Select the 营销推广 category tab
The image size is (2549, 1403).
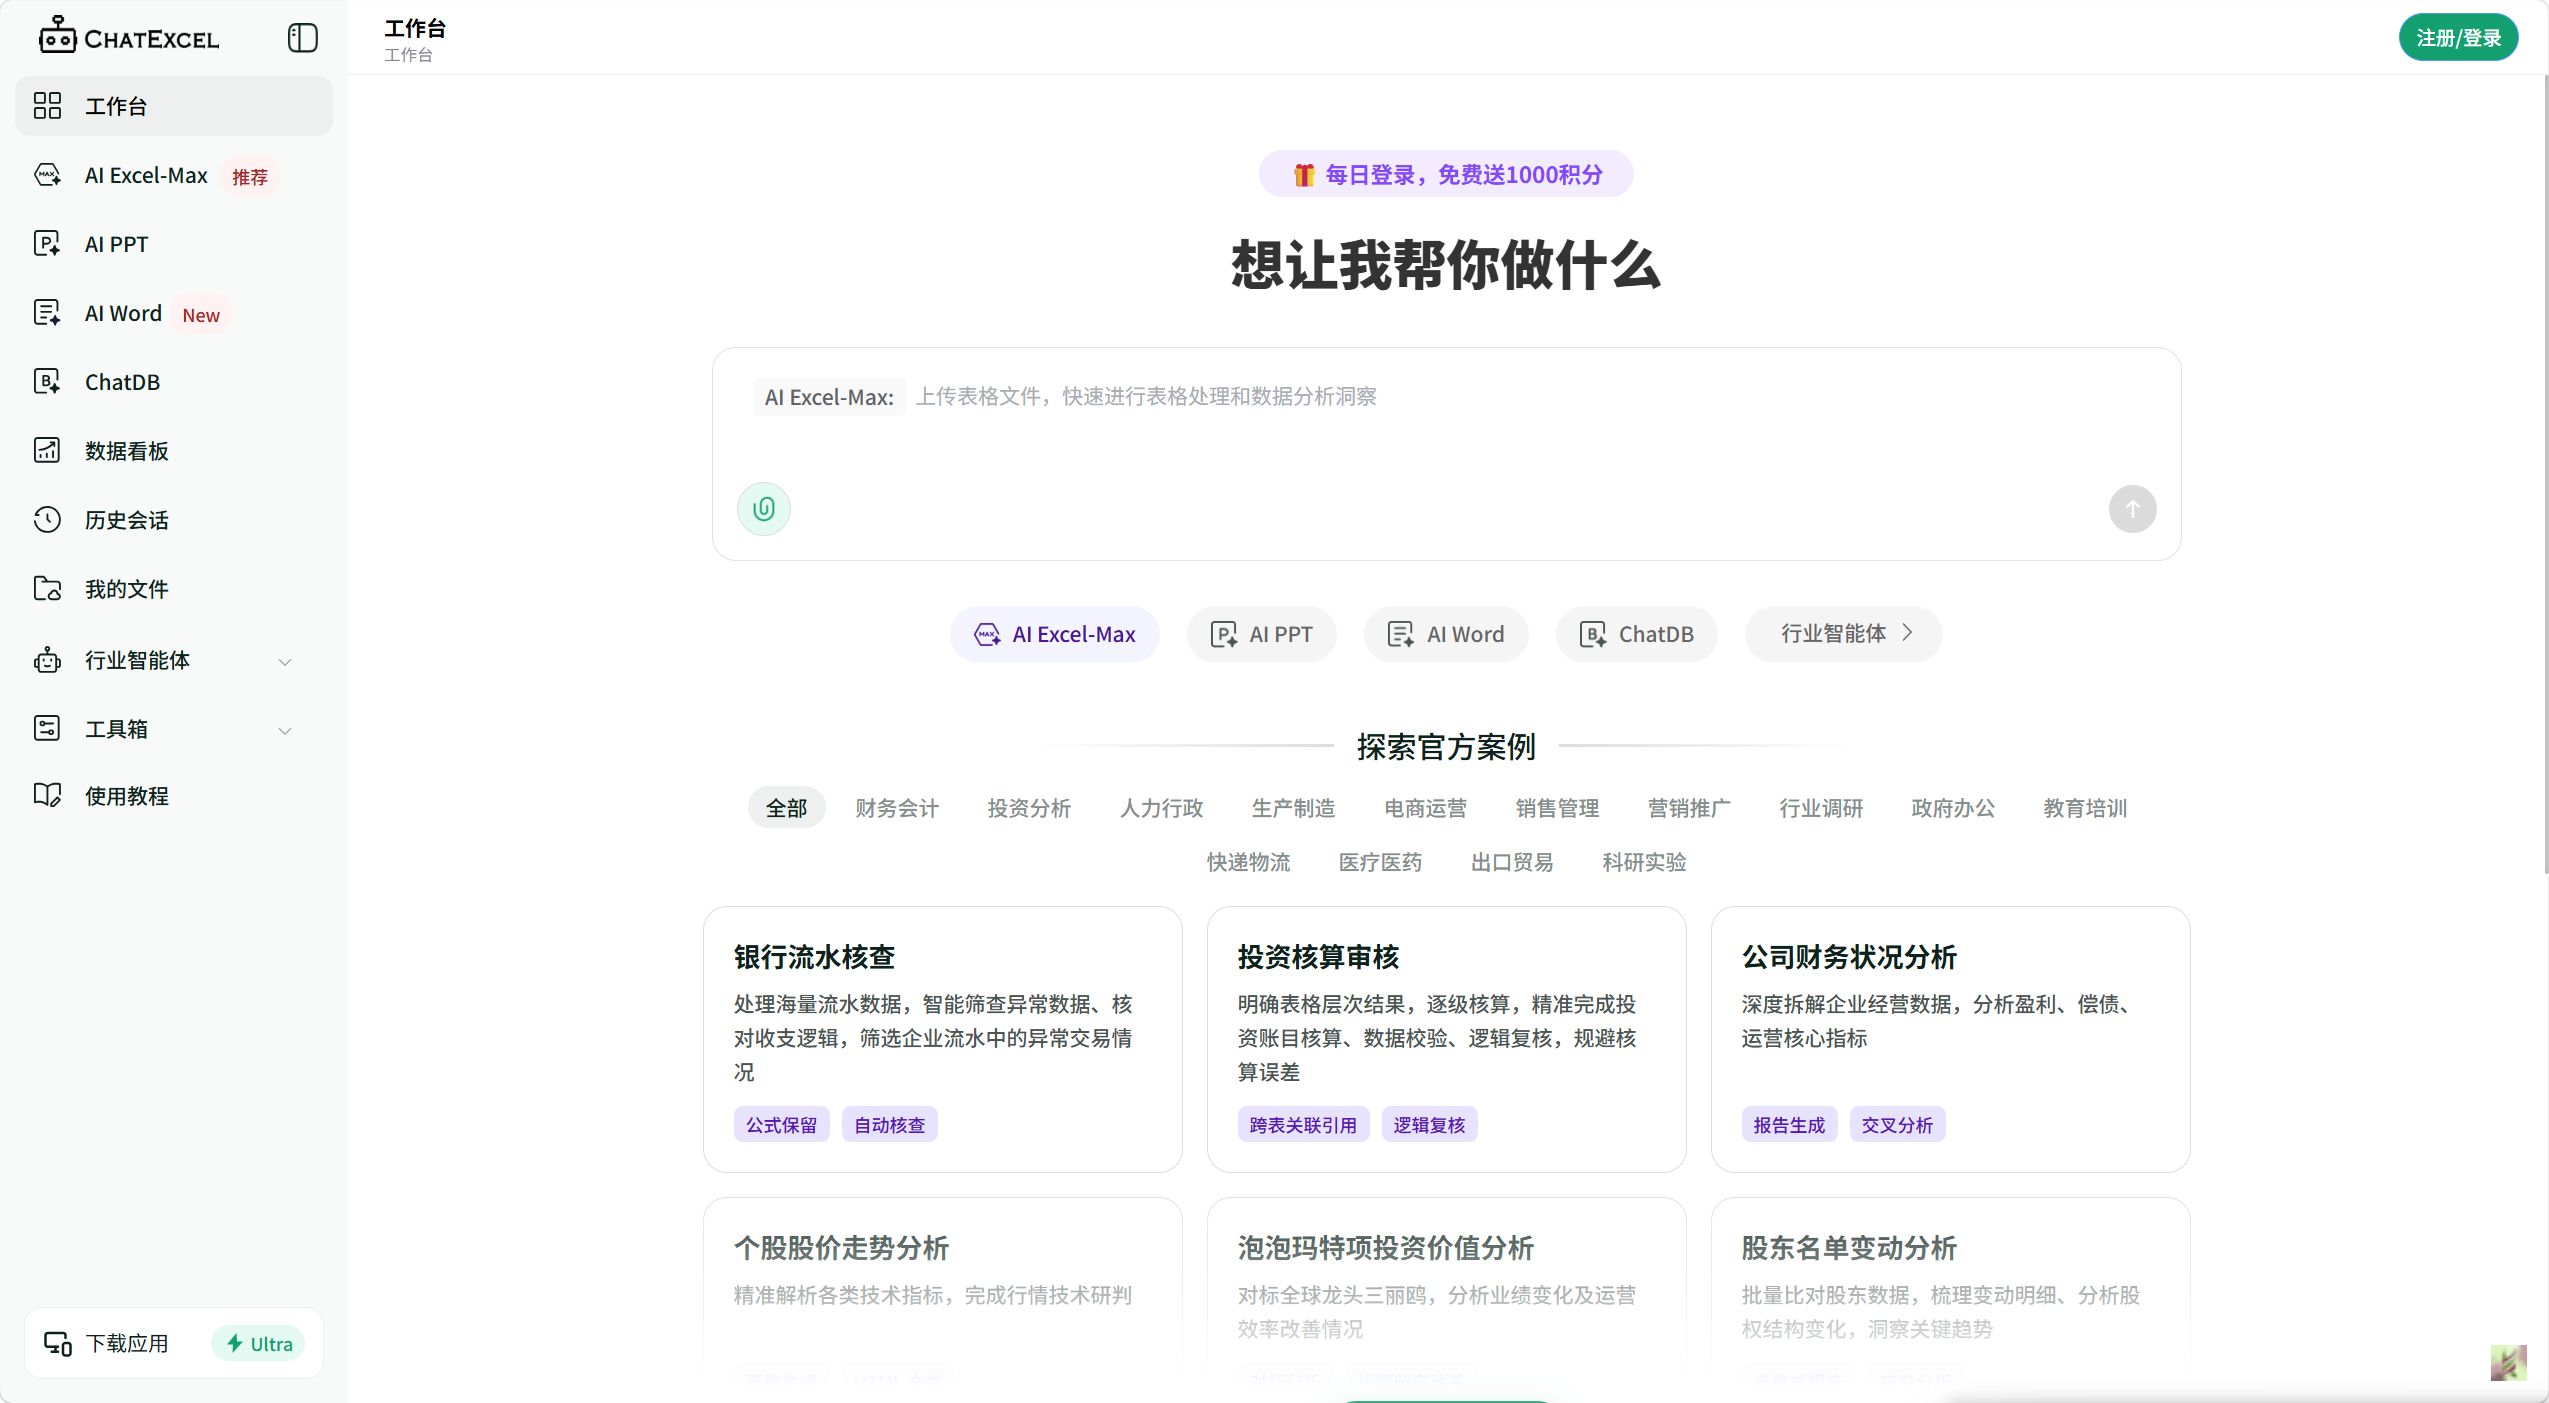pos(1689,808)
